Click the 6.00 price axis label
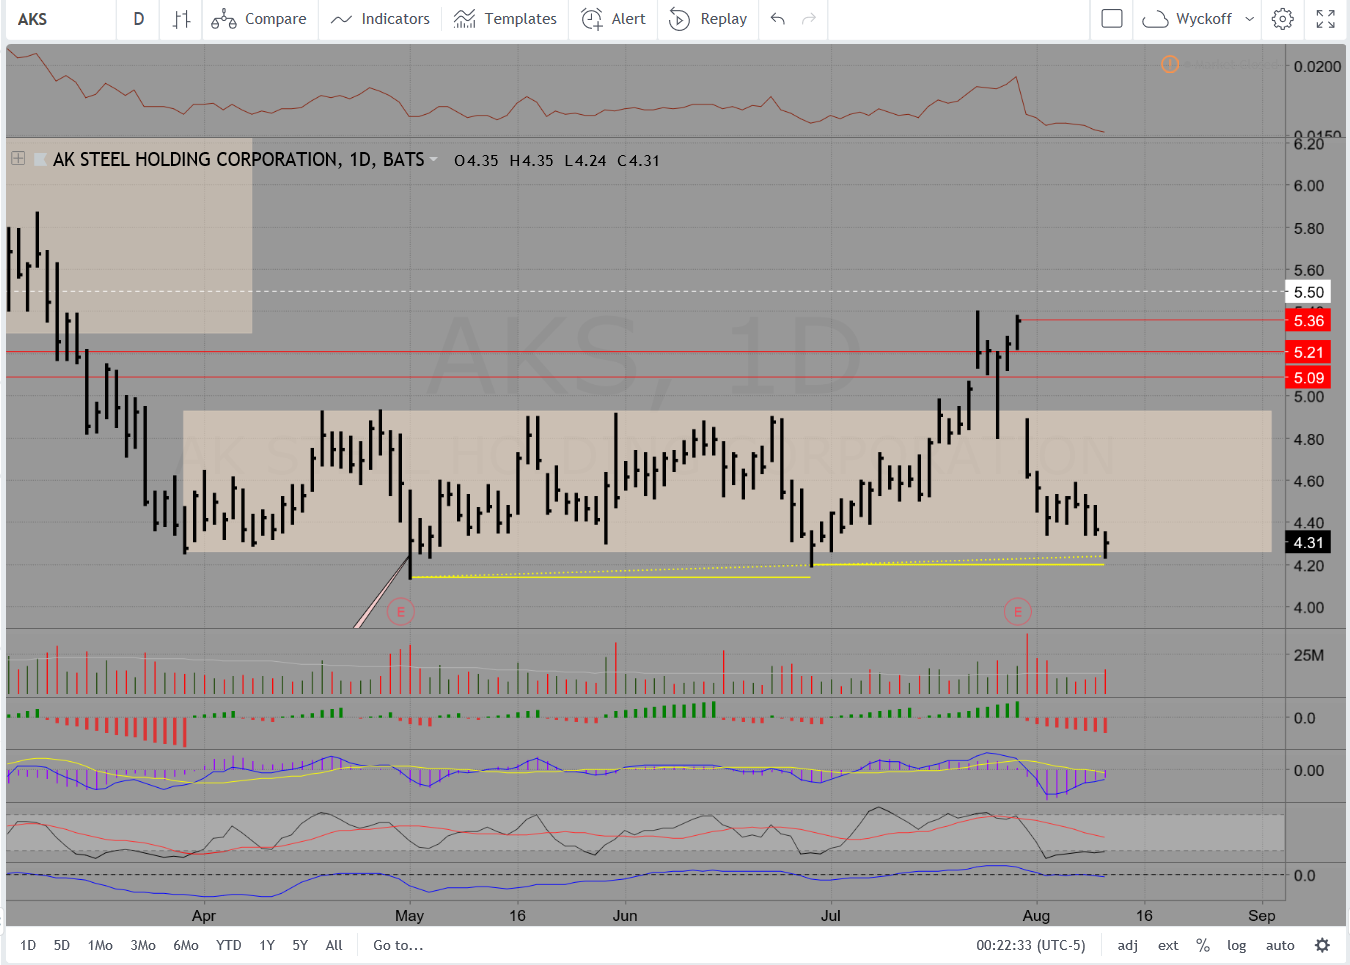Image resolution: width=1350 pixels, height=965 pixels. click(x=1308, y=185)
